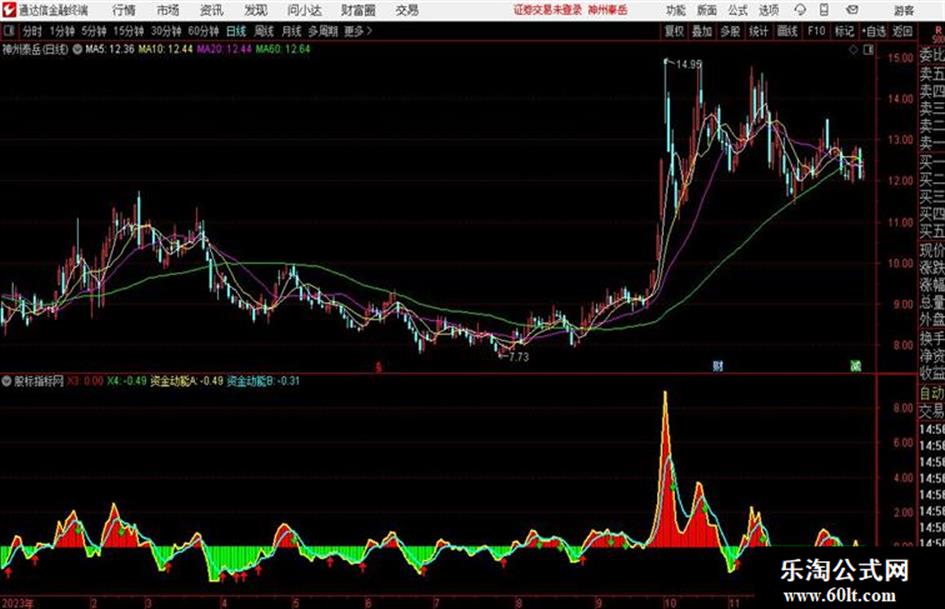Click 证券交易未登录 login link
This screenshot has width=945, height=609.
coord(547,10)
